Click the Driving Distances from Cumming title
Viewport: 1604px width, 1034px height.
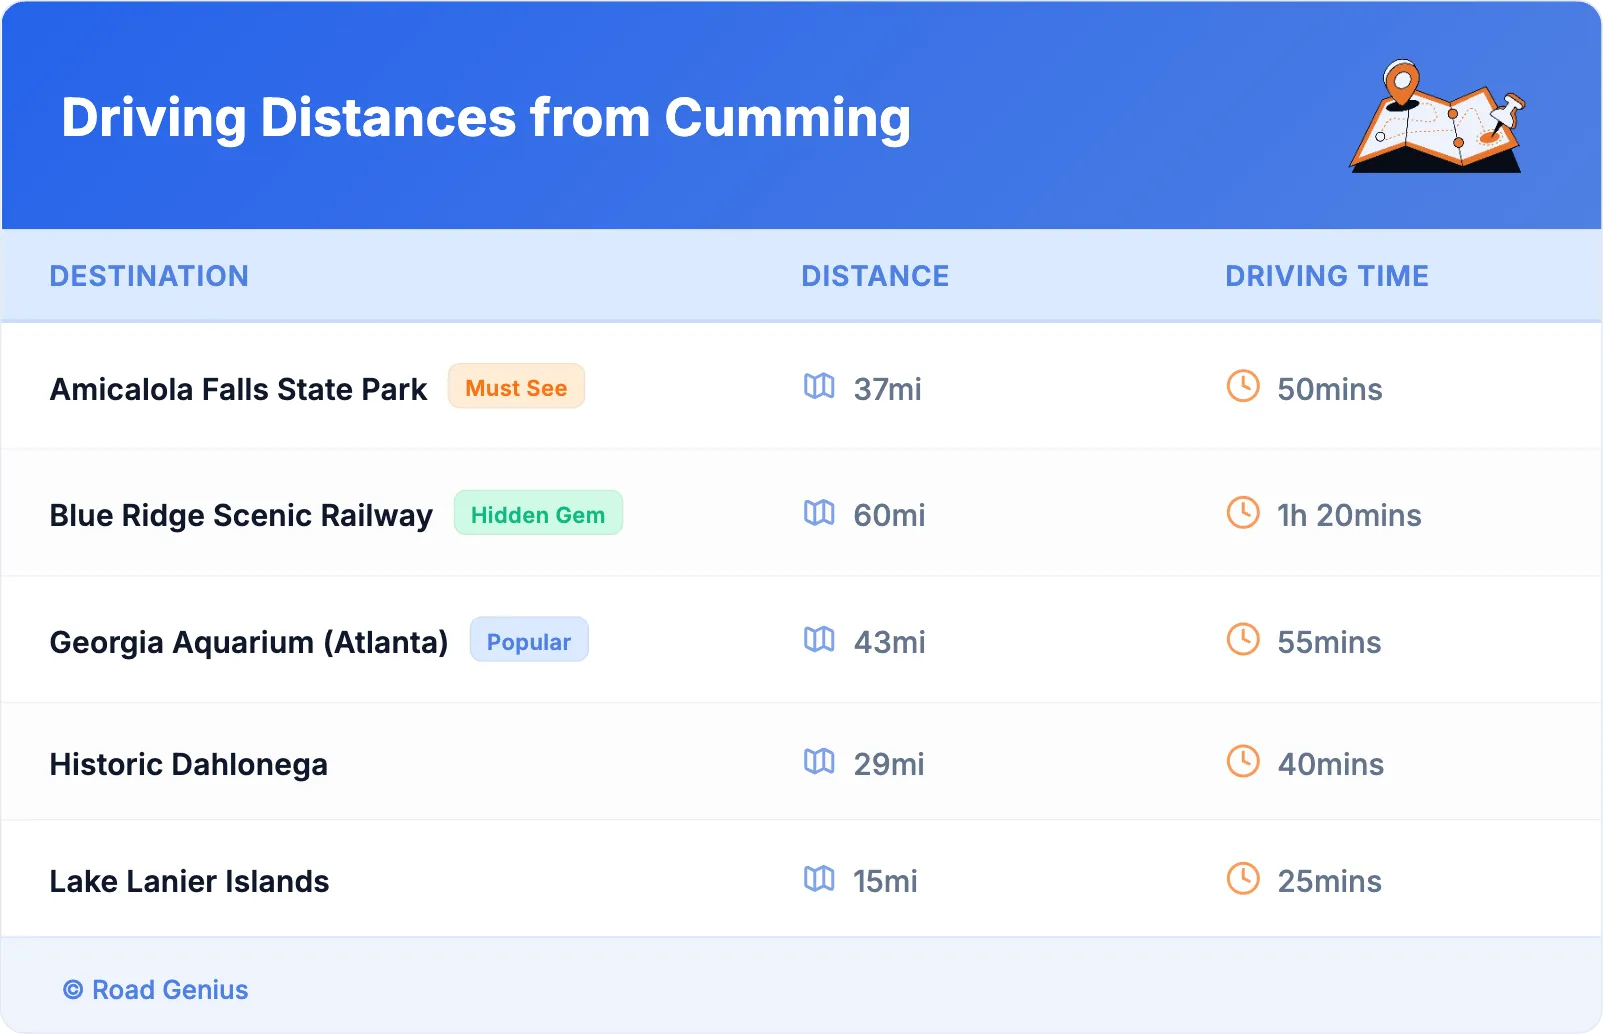coord(486,118)
